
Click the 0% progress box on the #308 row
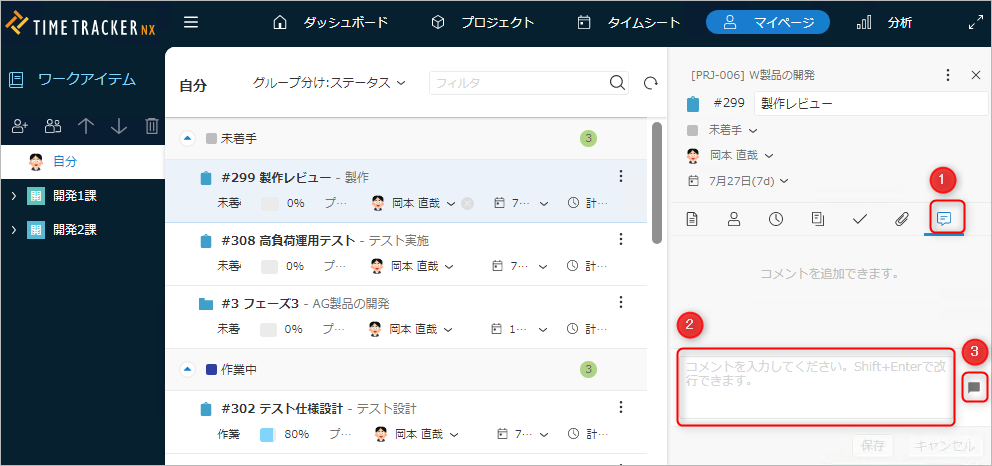[x=270, y=266]
